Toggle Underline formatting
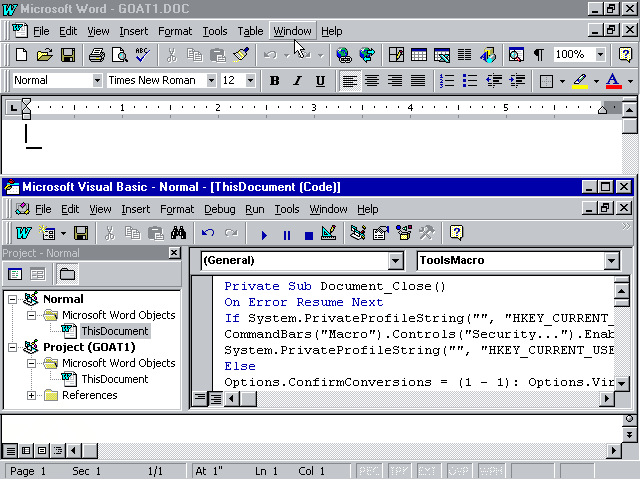This screenshot has height=480, width=640. pyautogui.click(x=320, y=81)
